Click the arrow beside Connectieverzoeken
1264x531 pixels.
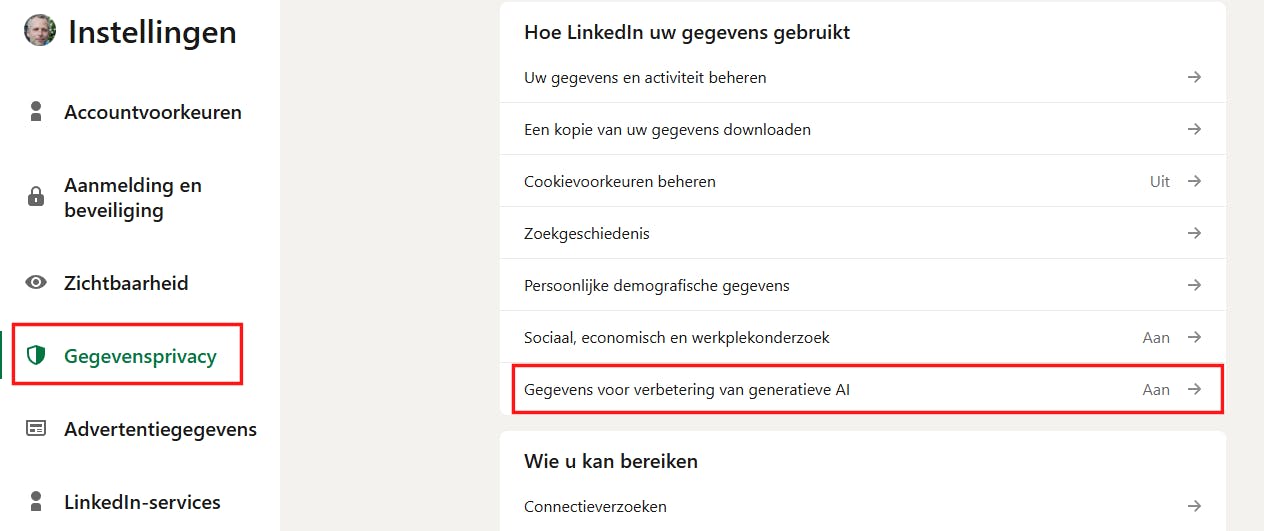point(1194,506)
